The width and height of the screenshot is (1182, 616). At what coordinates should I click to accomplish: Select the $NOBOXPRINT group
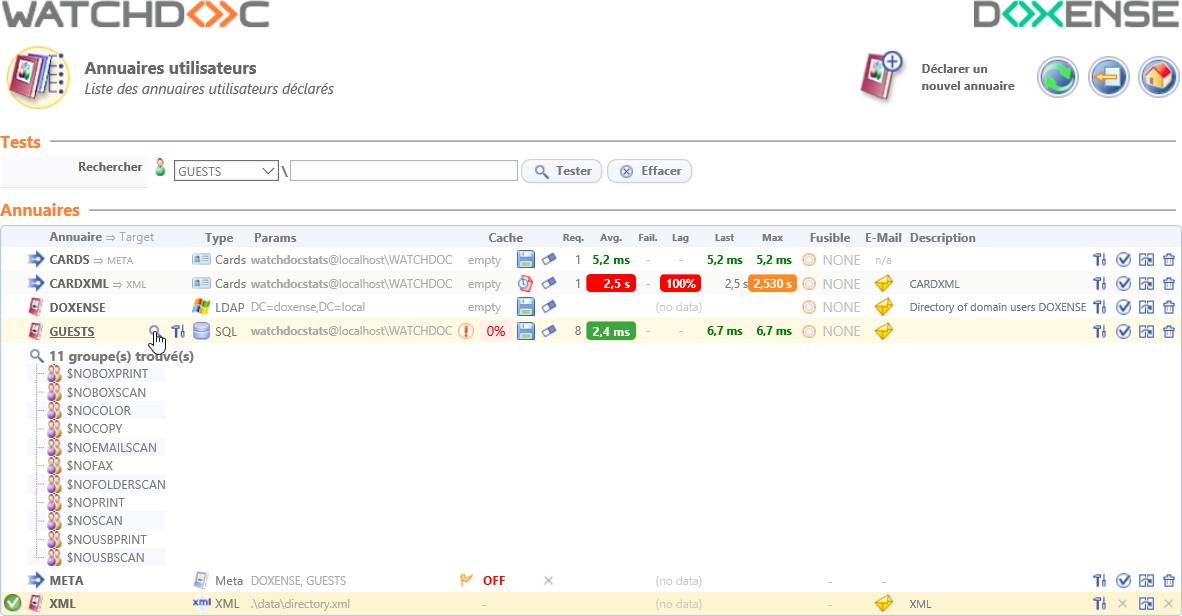point(107,374)
